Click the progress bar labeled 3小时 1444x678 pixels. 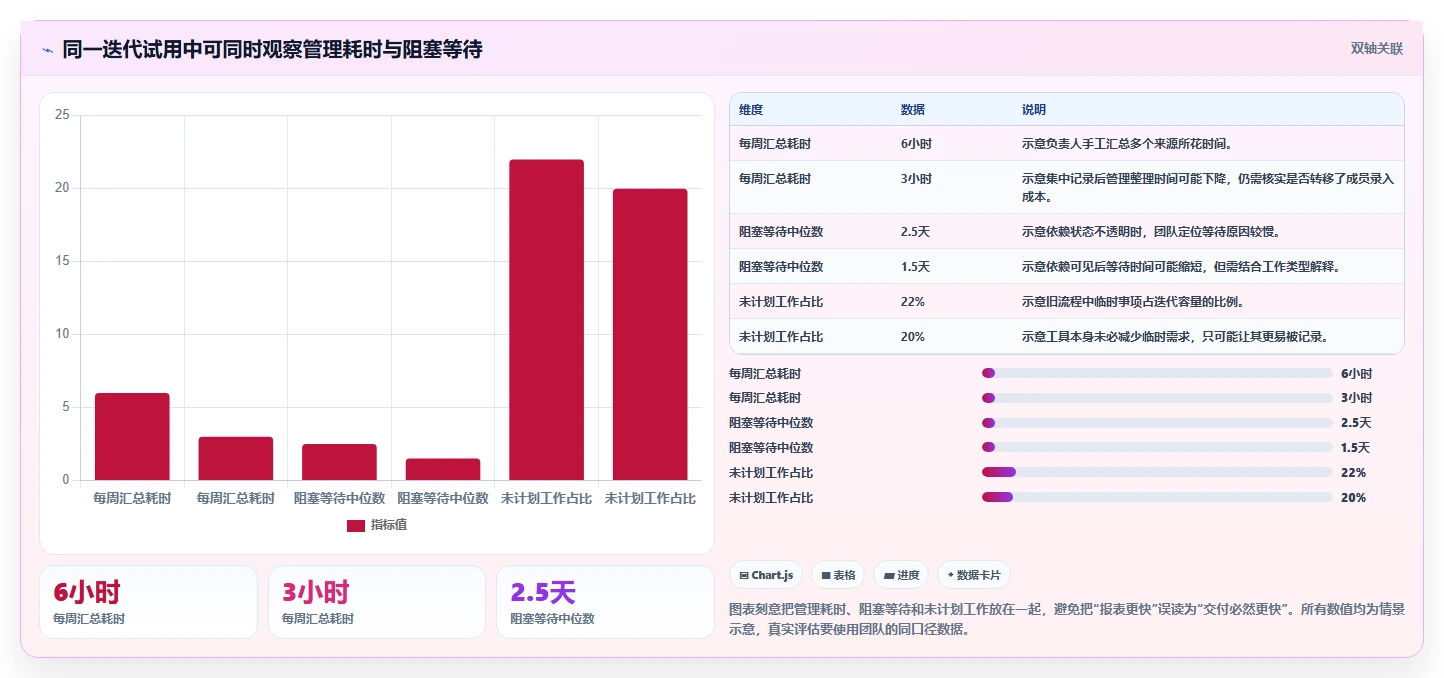(1157, 398)
